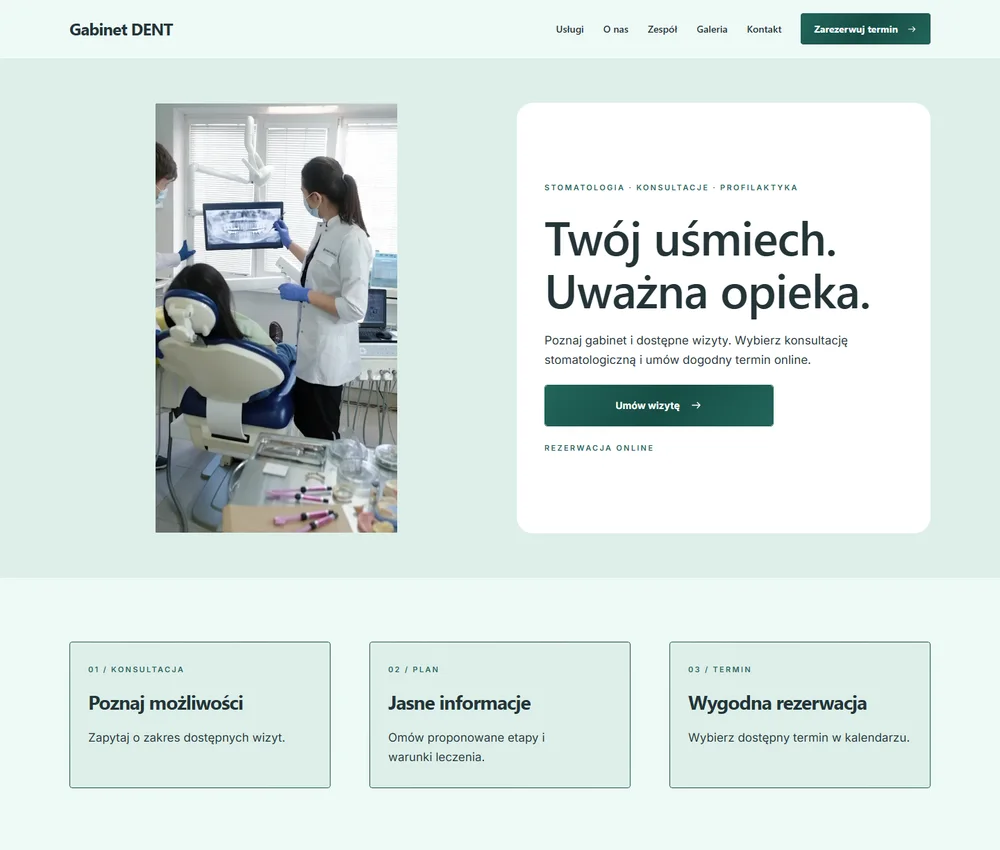
Task: Click the text Wybierz dostępny termin w kalendarzu
Action: coord(799,738)
